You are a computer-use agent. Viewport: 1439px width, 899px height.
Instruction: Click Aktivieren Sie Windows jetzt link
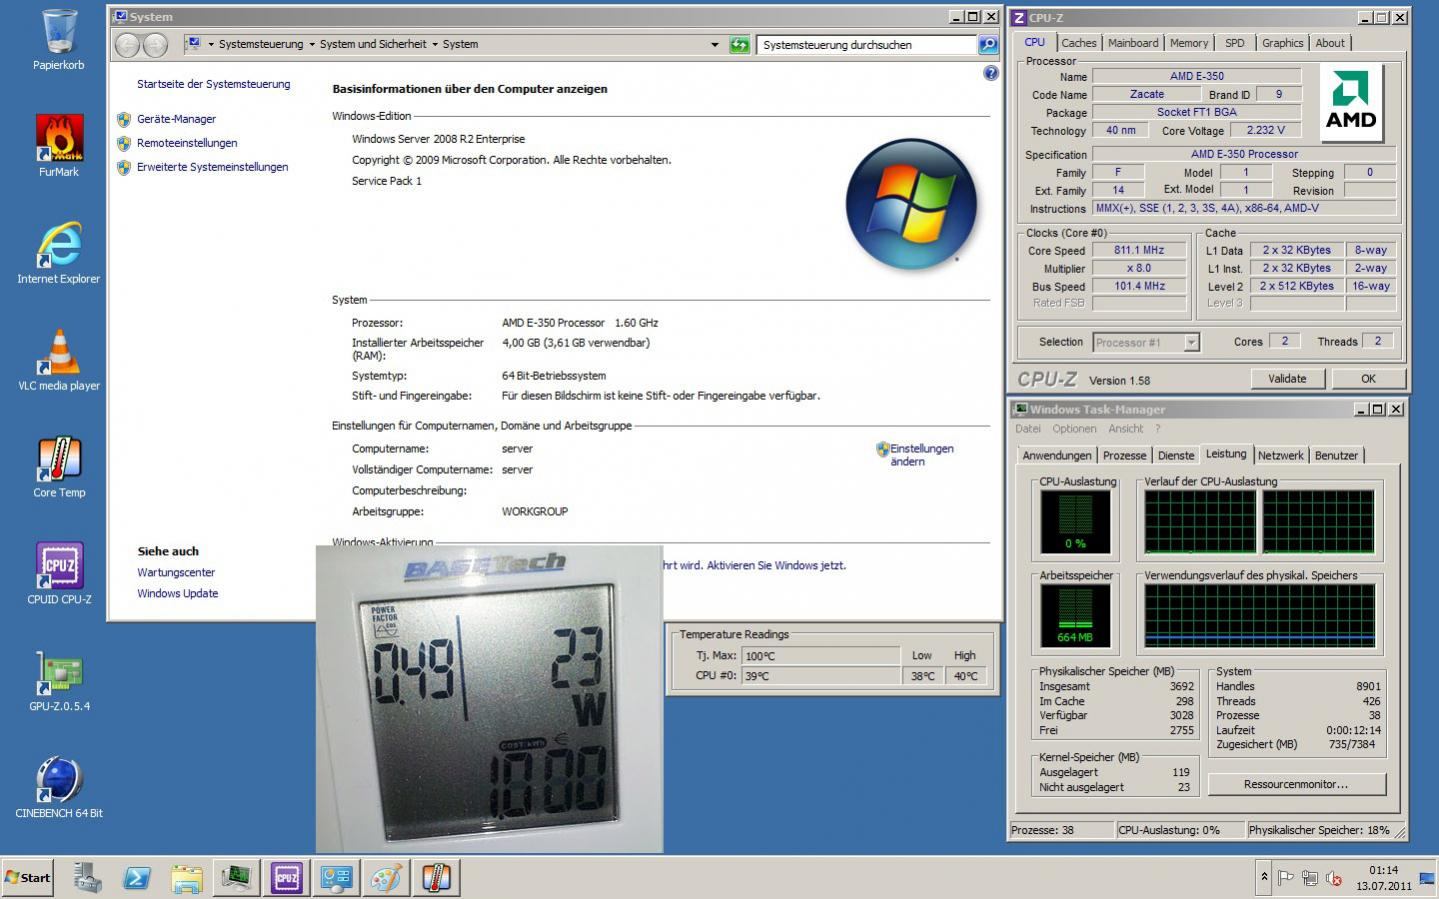tap(776, 565)
